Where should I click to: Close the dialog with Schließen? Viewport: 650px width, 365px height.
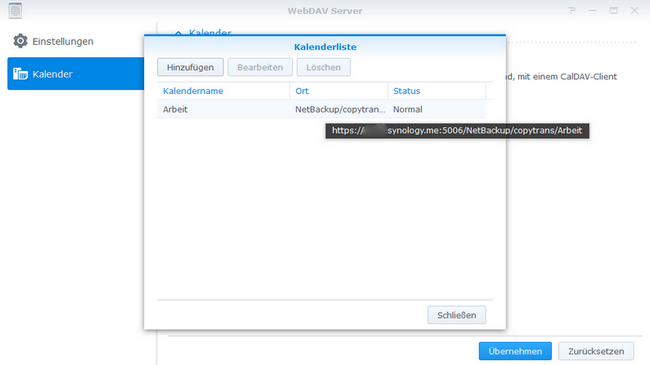[x=456, y=315]
